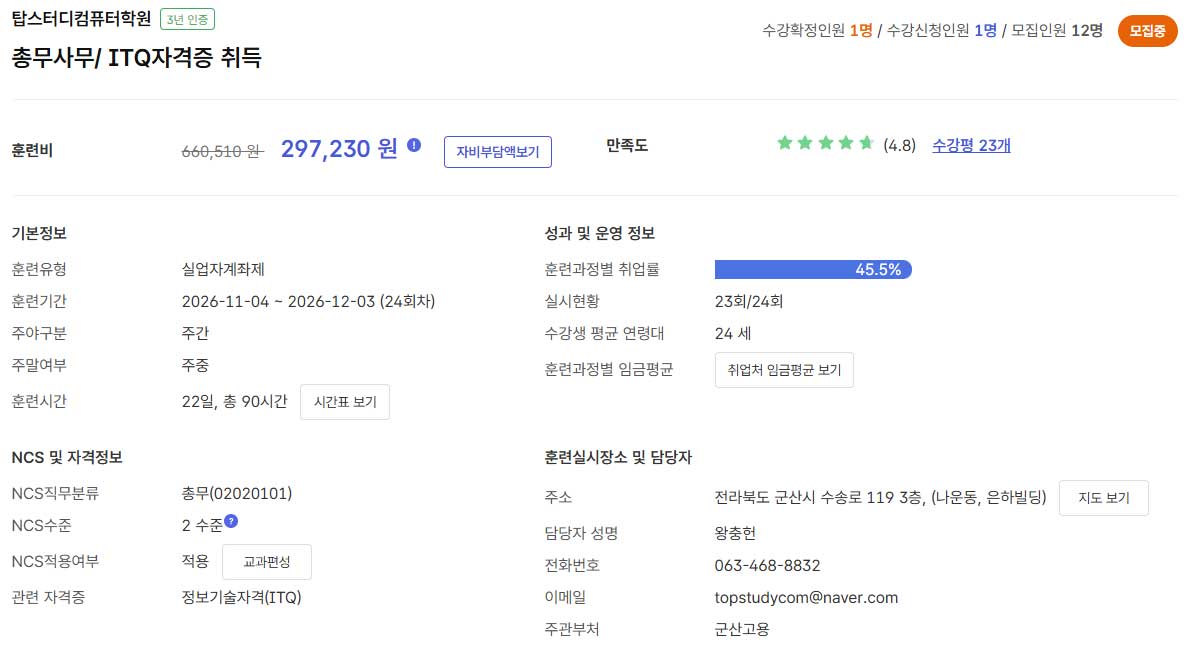
Task: Click the NCS code 총무(02020101)
Action: (x=237, y=493)
